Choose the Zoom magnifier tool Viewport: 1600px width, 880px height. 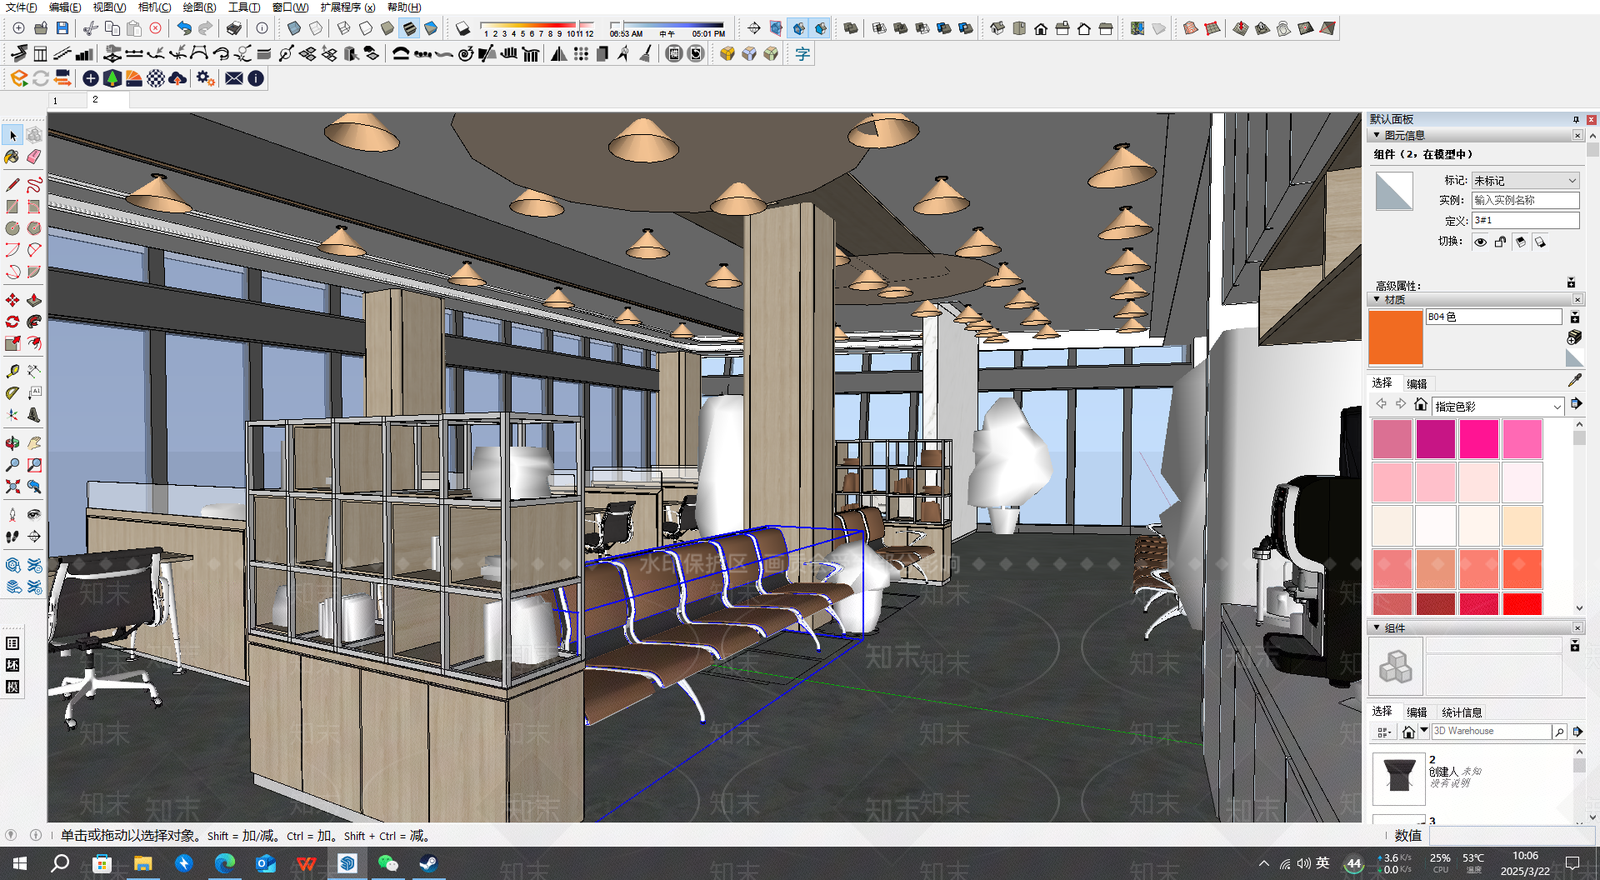(13, 465)
